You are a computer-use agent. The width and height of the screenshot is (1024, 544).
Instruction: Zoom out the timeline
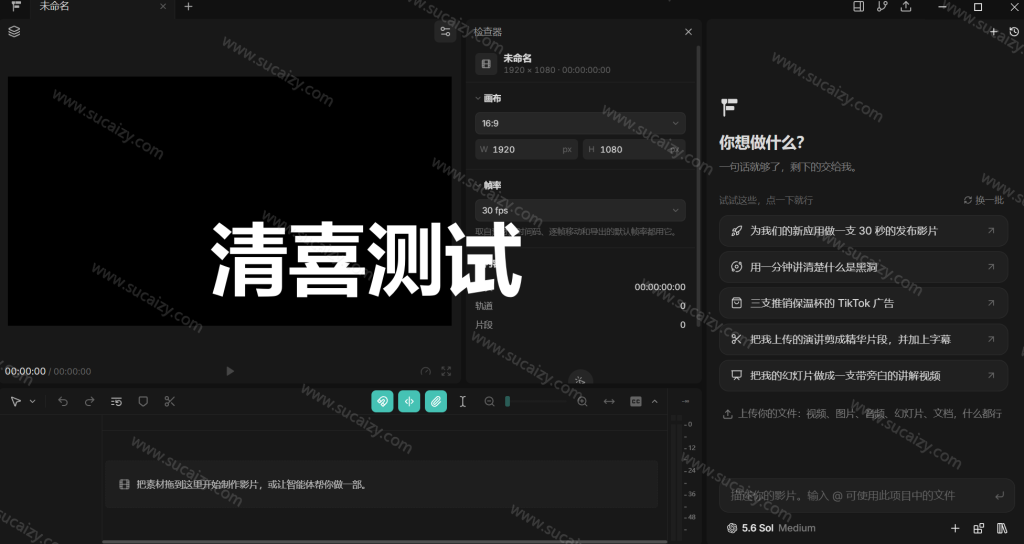[x=489, y=402]
